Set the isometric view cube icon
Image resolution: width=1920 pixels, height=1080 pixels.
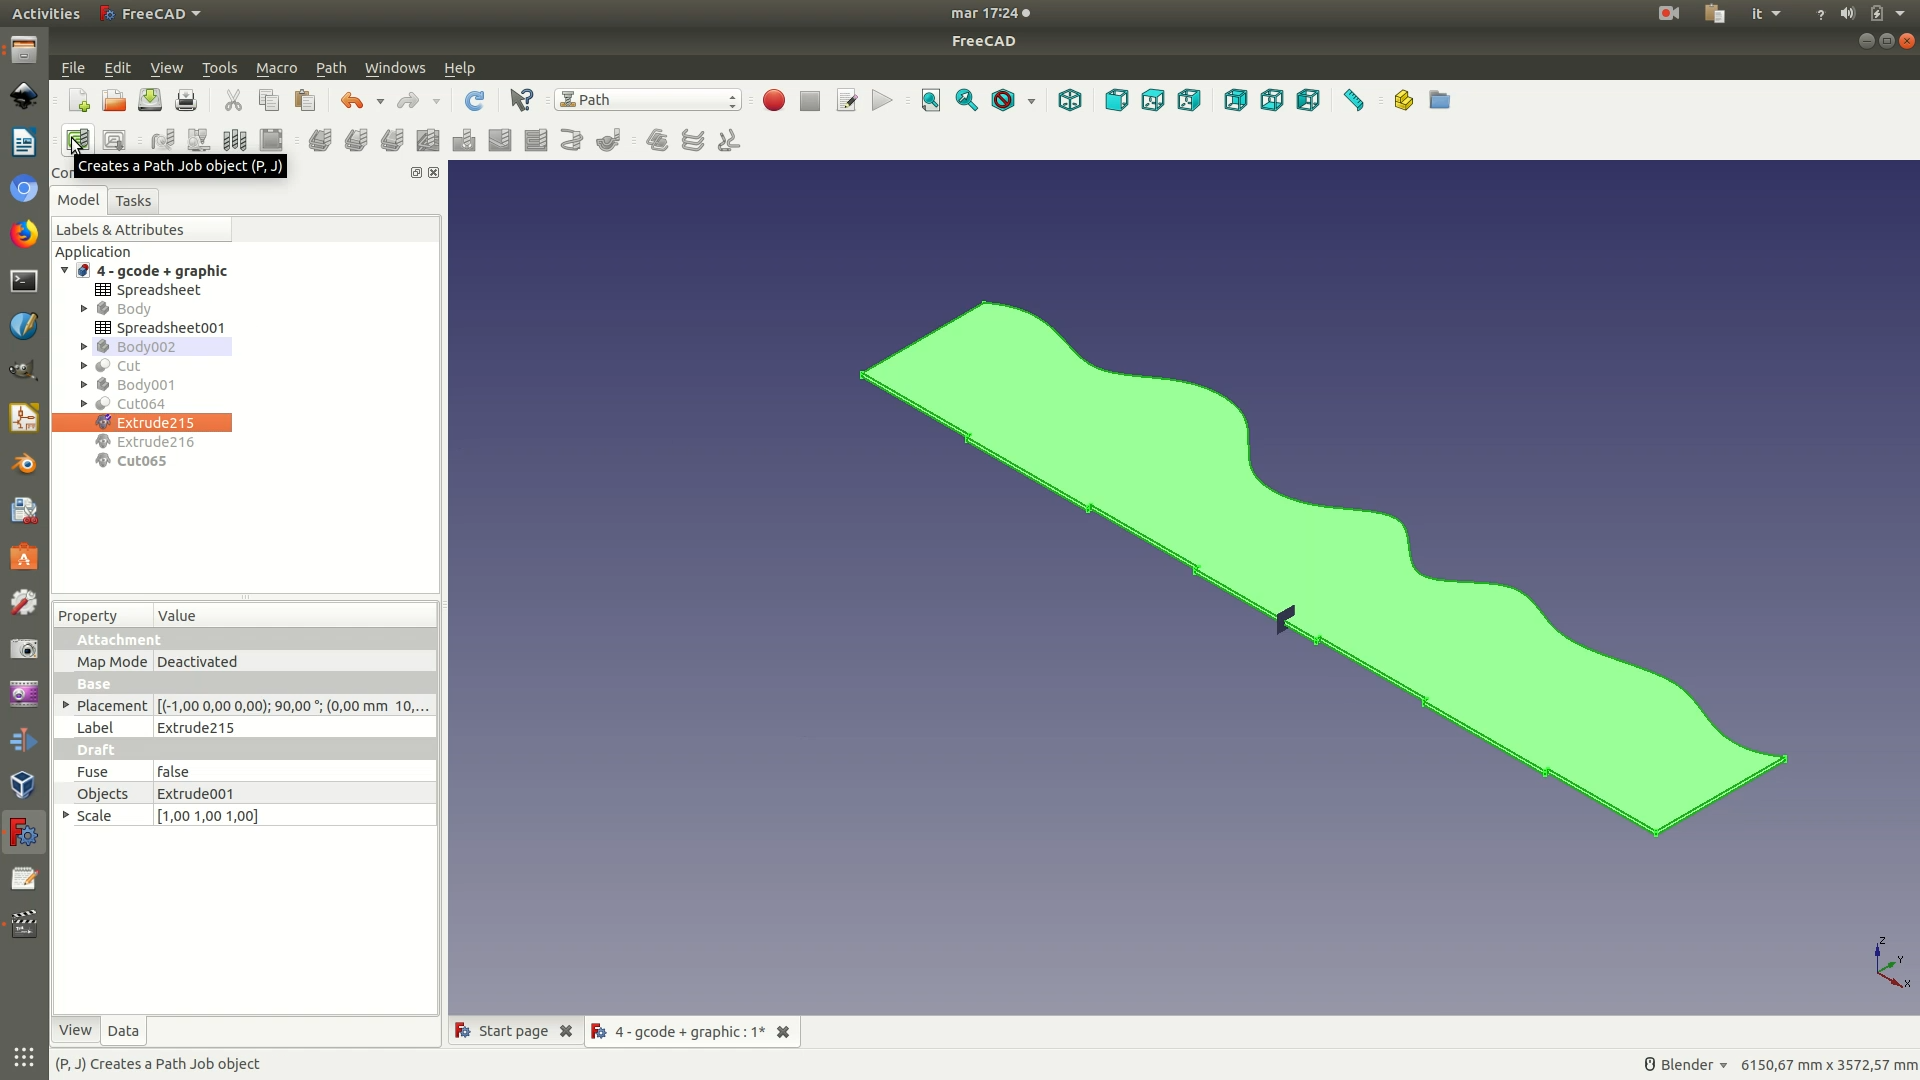(x=1070, y=100)
